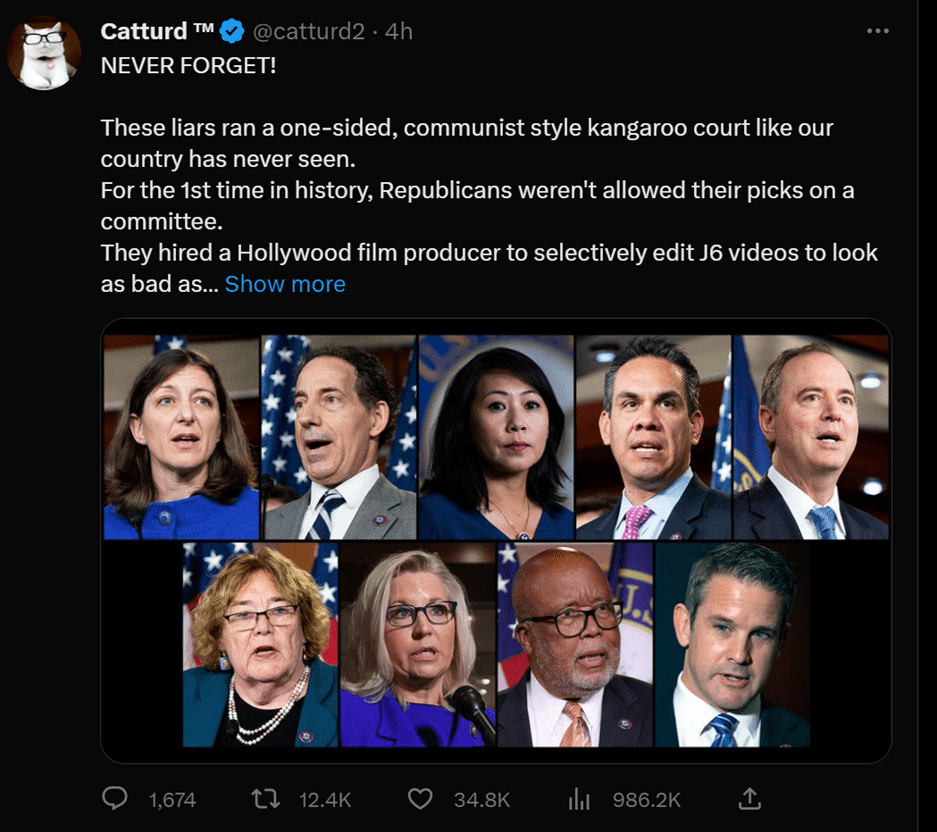Click the reply speech bubble icon
This screenshot has width=937, height=832.
(x=116, y=798)
